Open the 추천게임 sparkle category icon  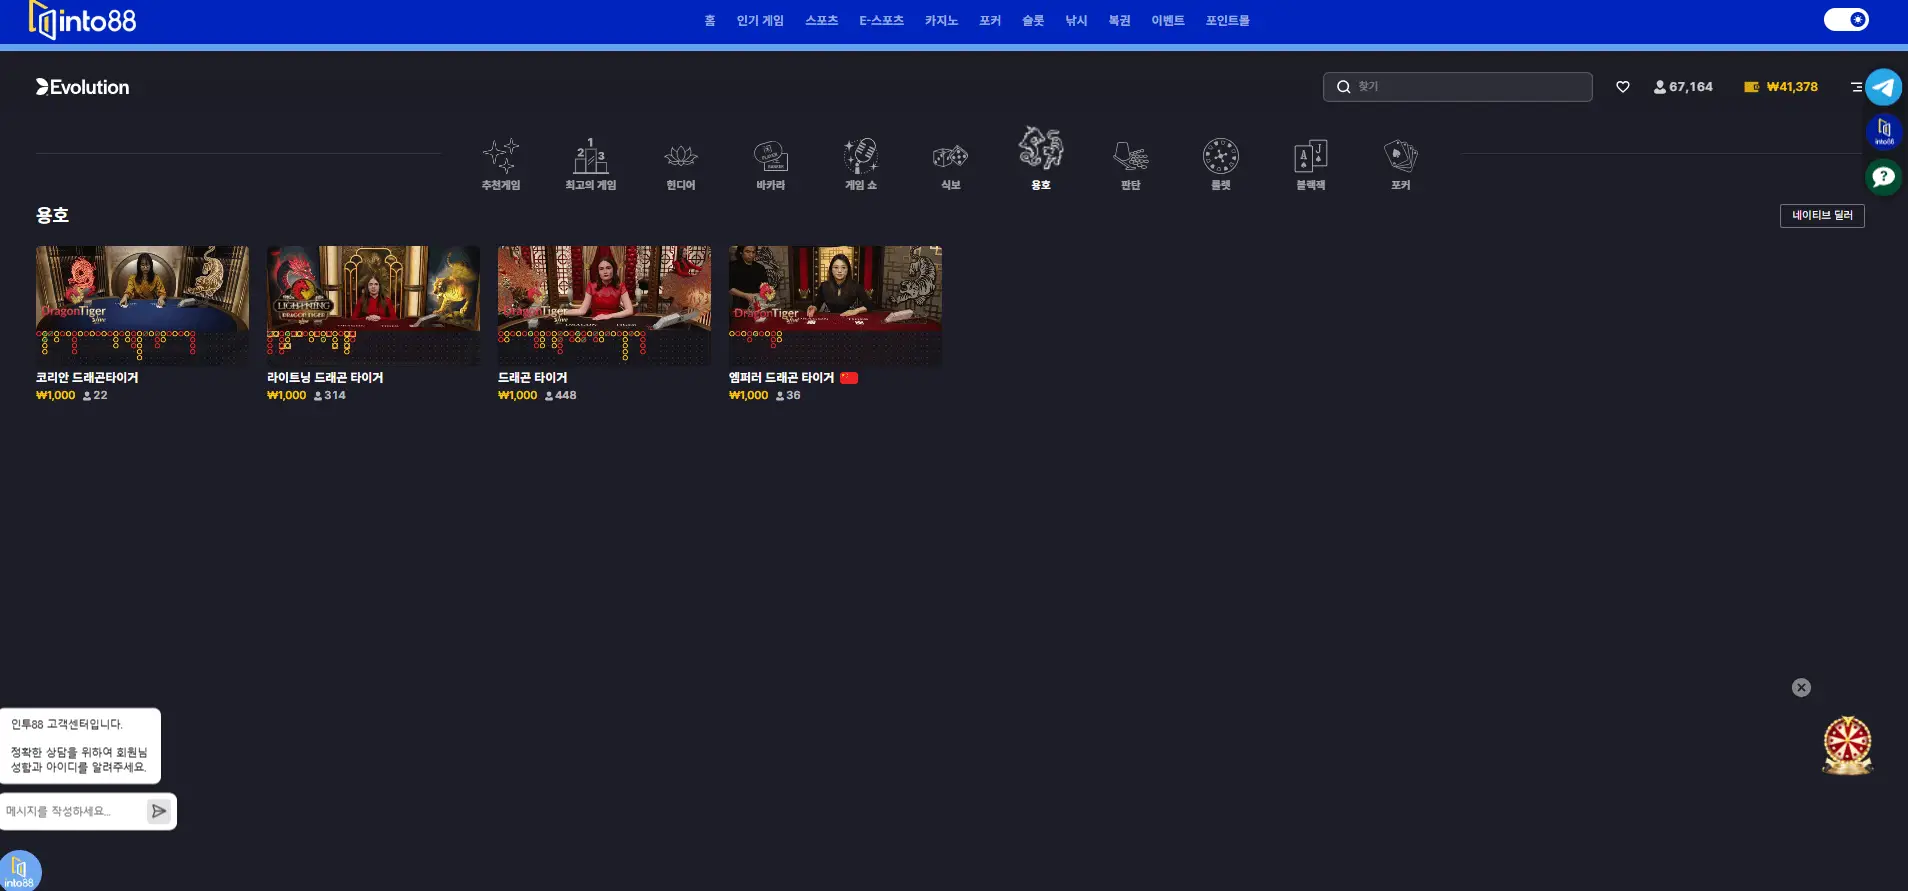pos(501,156)
